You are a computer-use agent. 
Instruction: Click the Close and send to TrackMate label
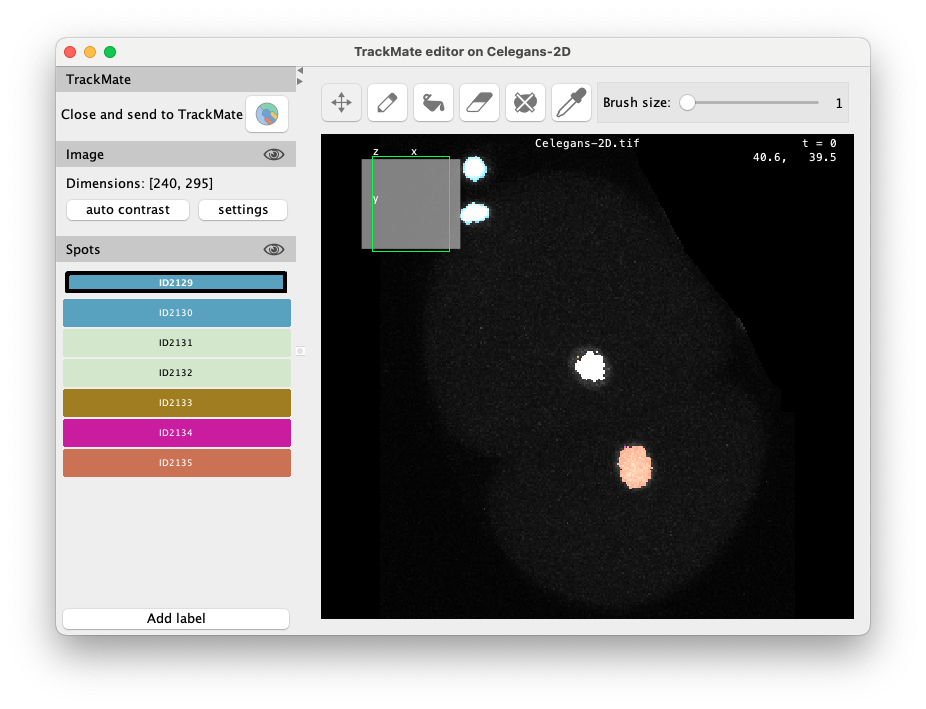(152, 115)
